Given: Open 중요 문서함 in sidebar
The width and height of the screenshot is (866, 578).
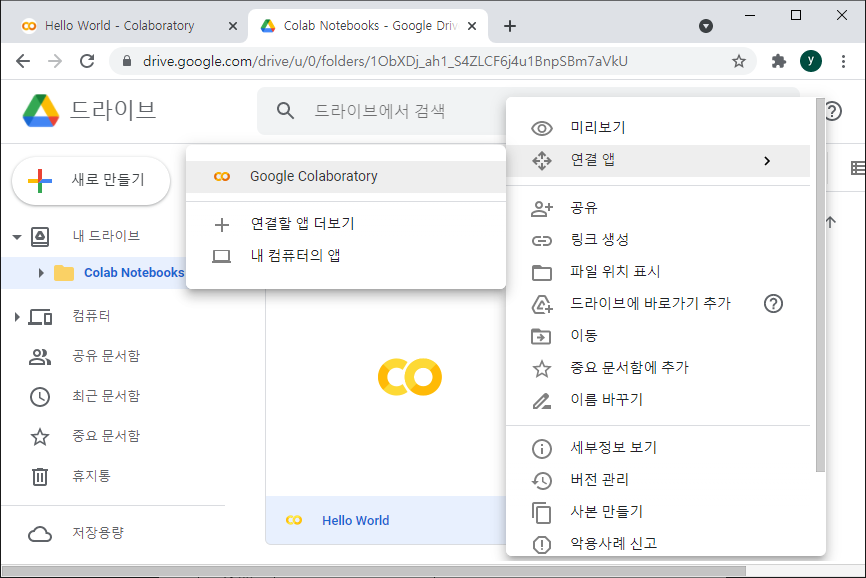Looking at the screenshot, I should click(x=106, y=436).
